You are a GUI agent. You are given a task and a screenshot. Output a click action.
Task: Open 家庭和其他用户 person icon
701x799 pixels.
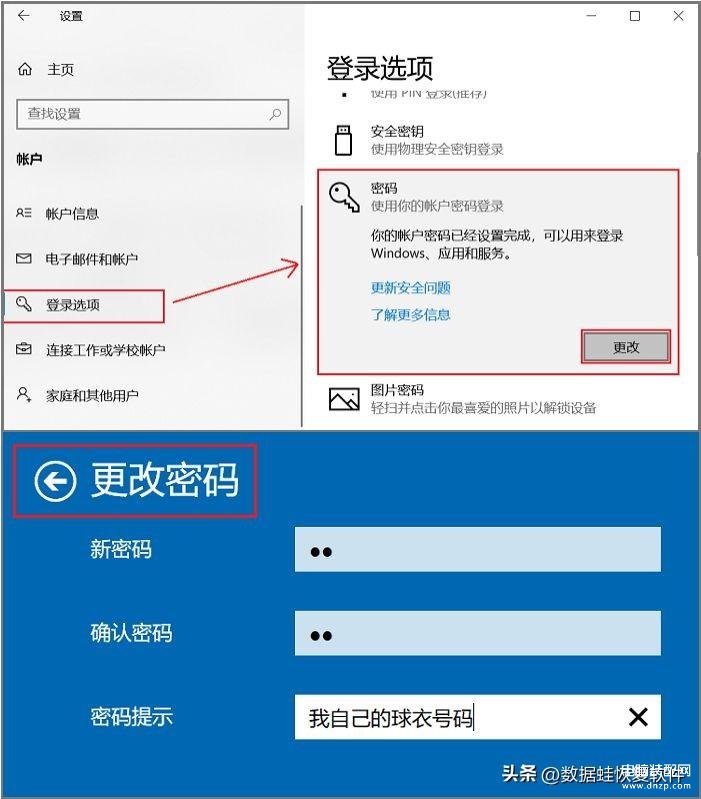[x=23, y=394]
